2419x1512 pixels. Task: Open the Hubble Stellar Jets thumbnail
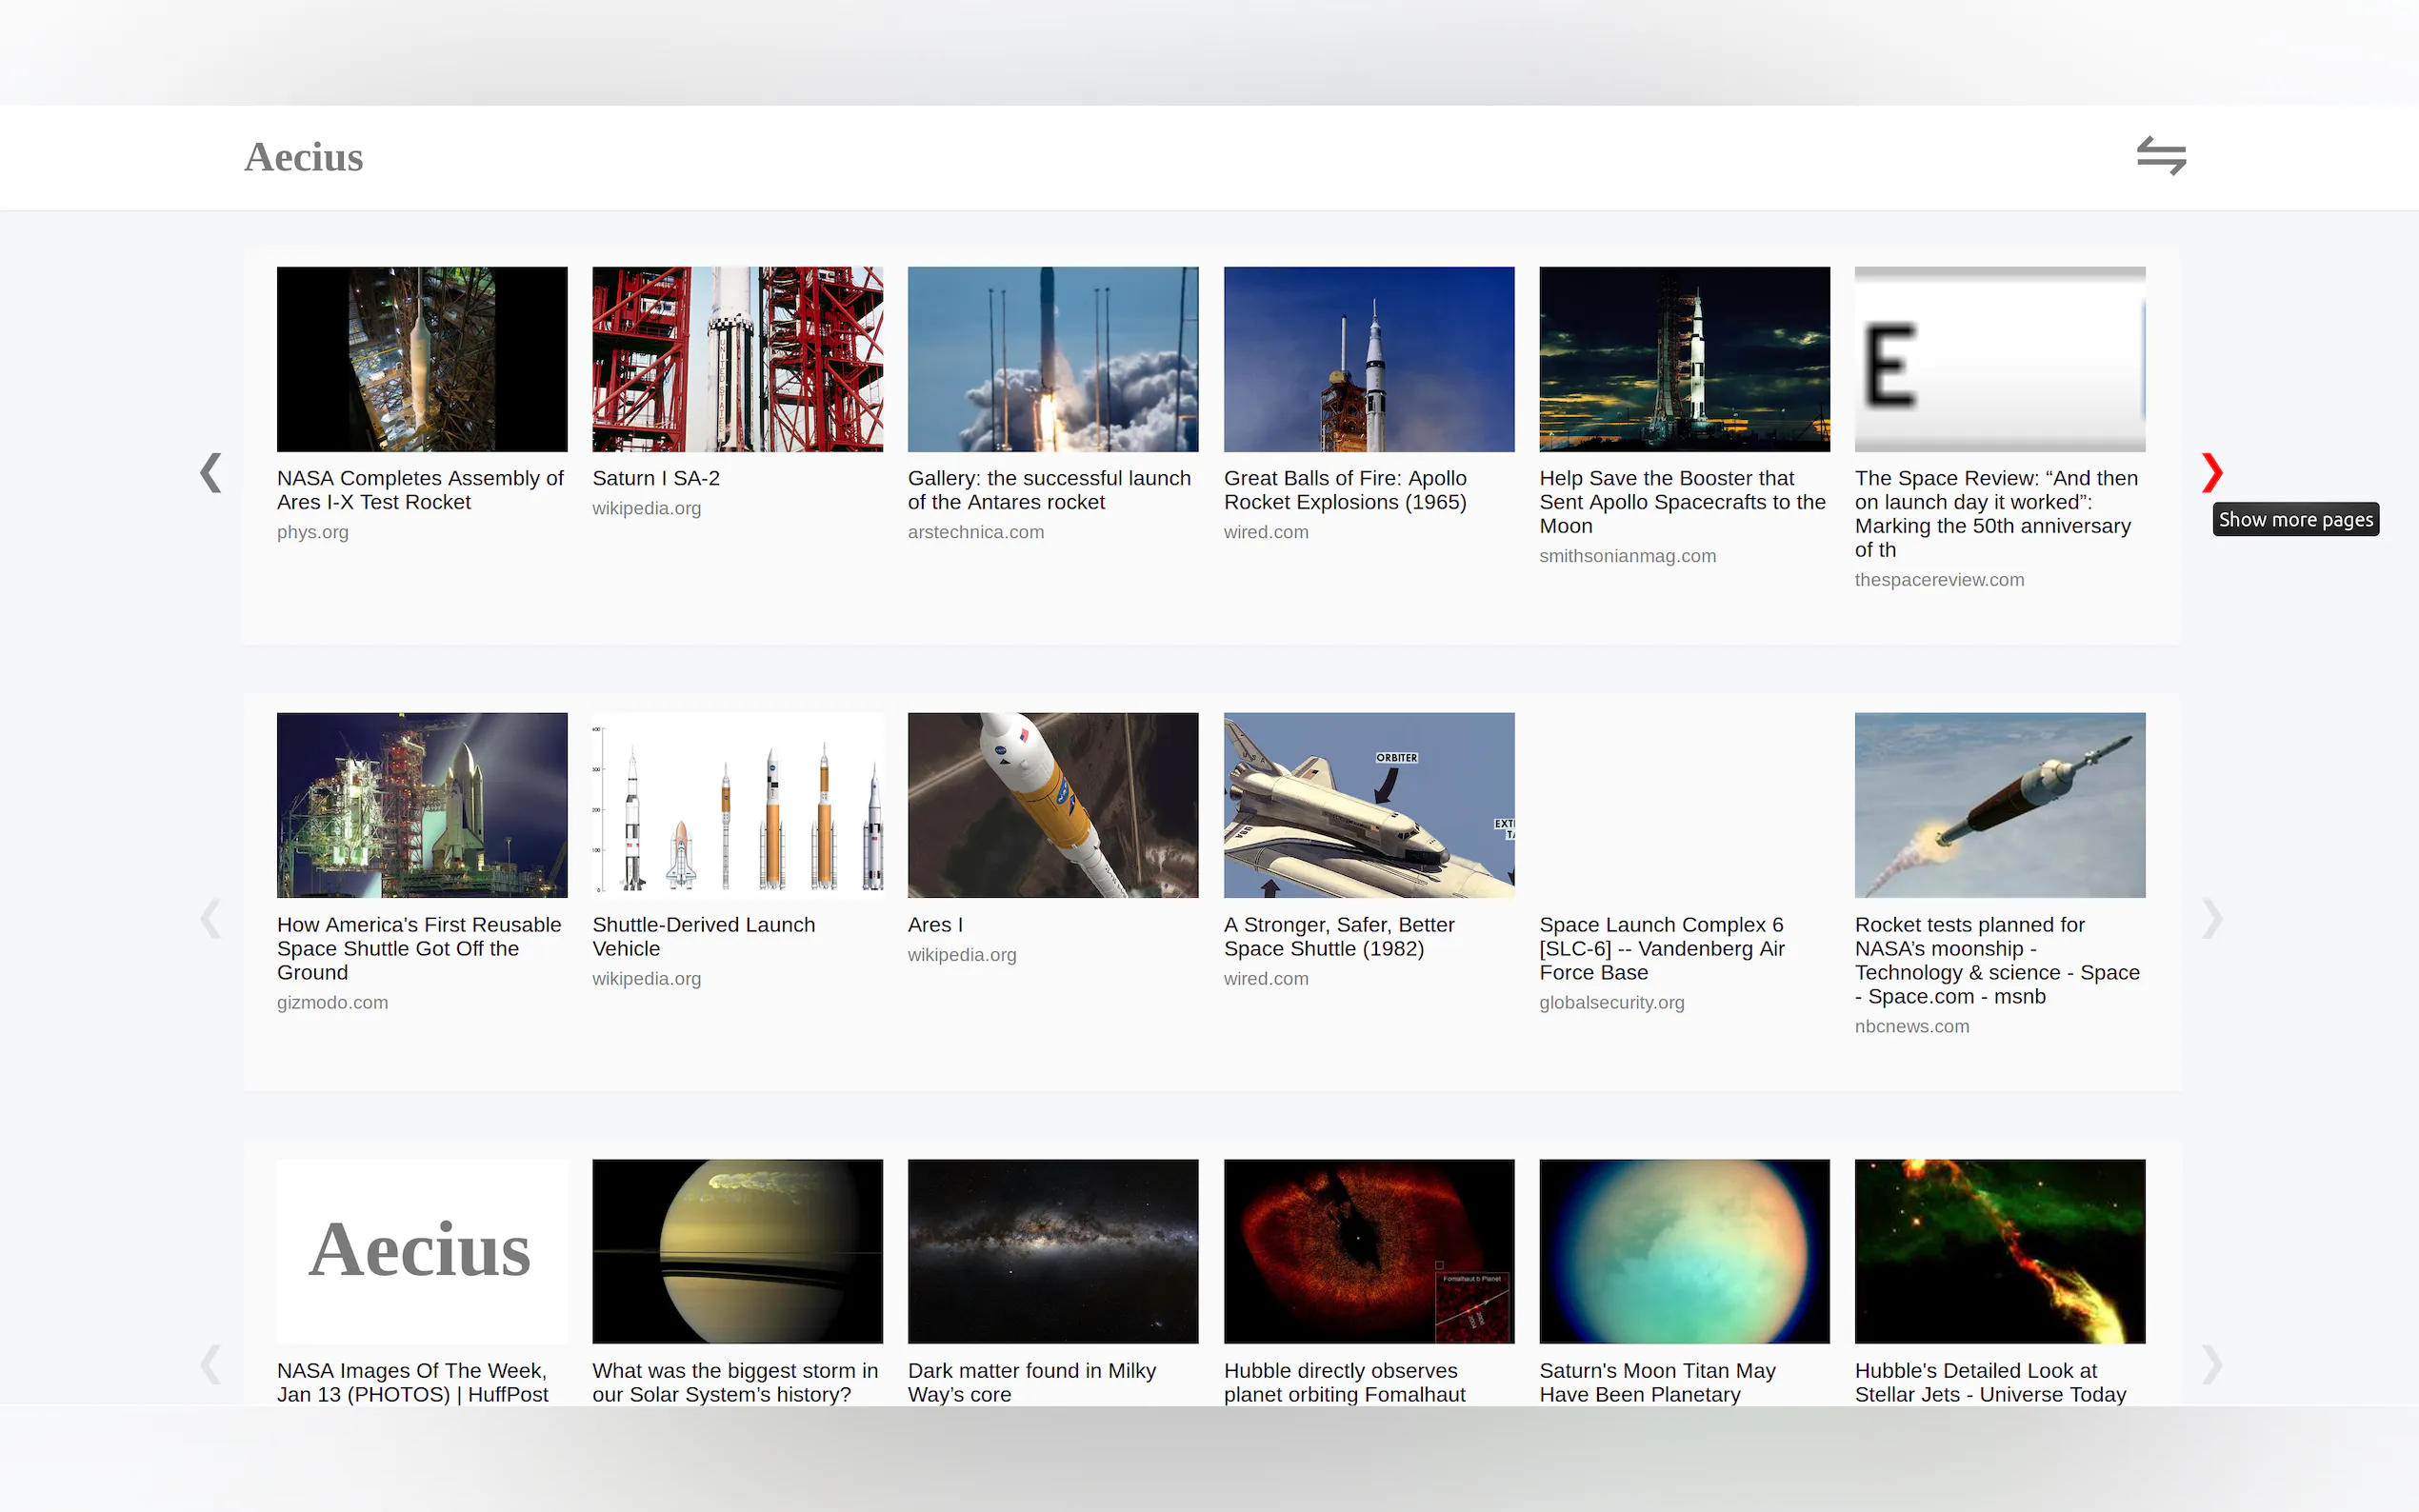click(x=2000, y=1251)
